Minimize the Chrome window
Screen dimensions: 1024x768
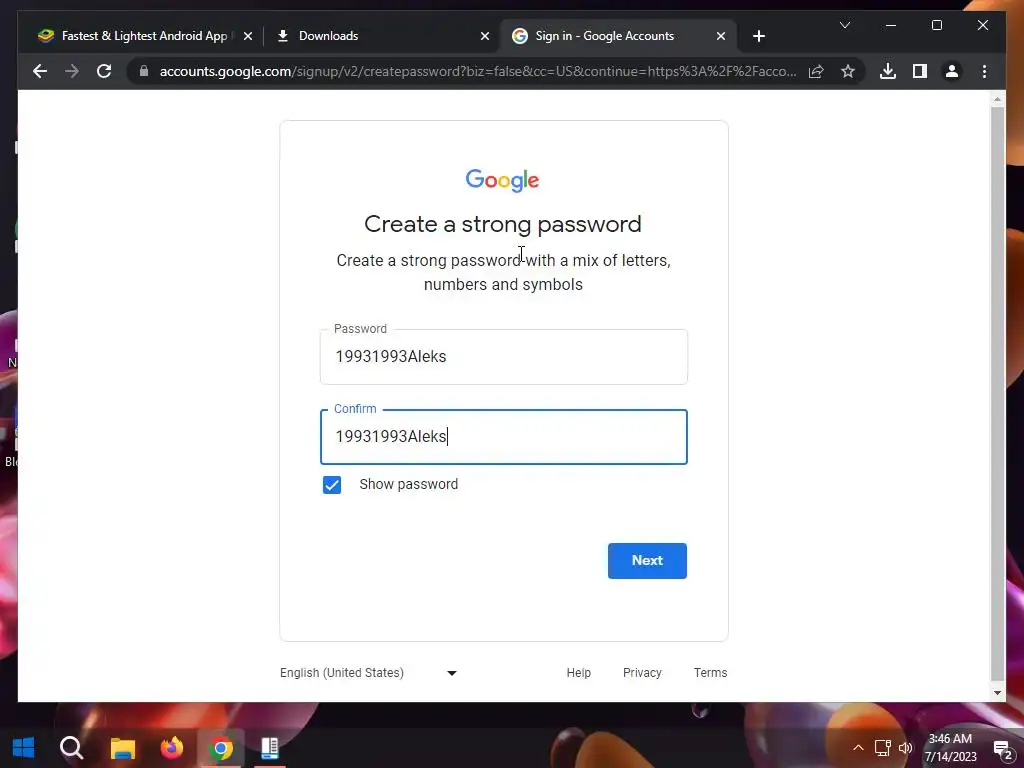(x=891, y=25)
